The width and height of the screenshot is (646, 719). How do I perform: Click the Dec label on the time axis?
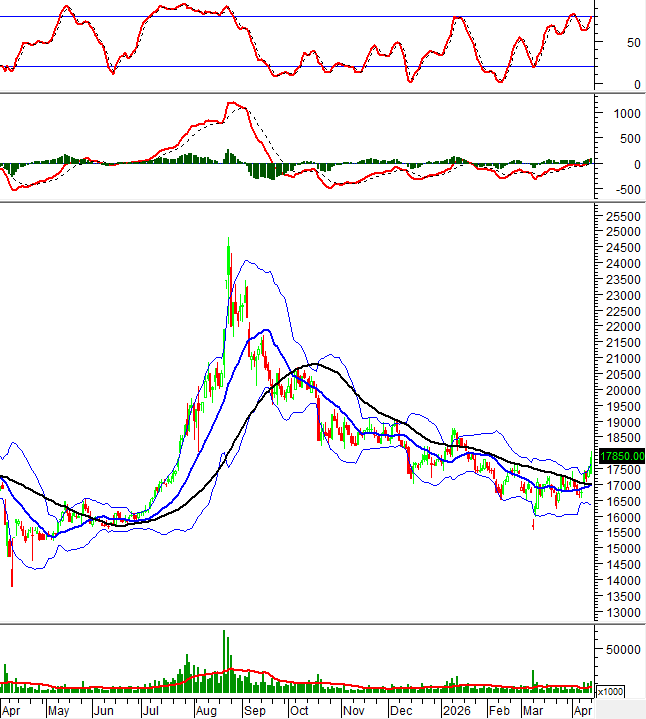pyautogui.click(x=402, y=709)
